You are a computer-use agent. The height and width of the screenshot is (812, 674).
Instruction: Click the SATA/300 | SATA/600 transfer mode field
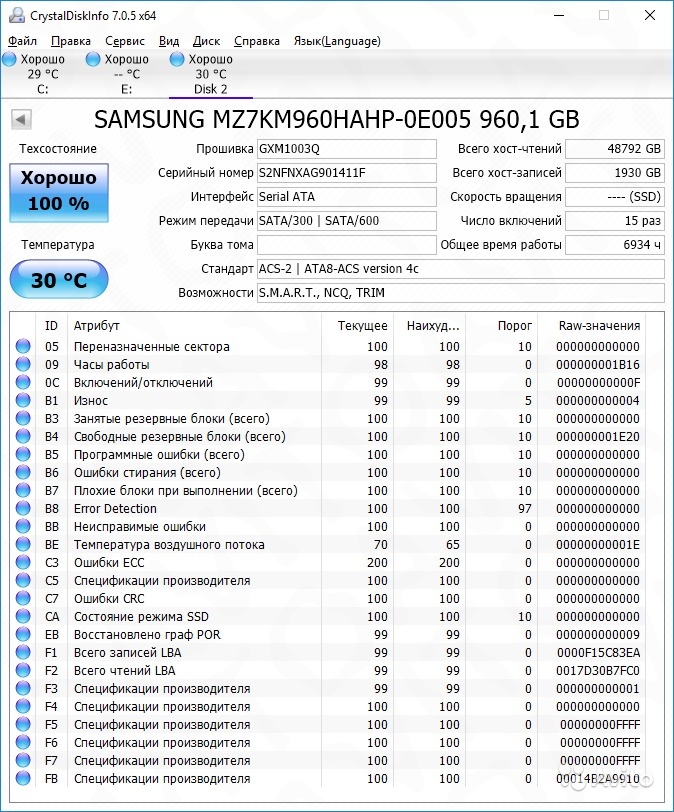pyautogui.click(x=346, y=221)
